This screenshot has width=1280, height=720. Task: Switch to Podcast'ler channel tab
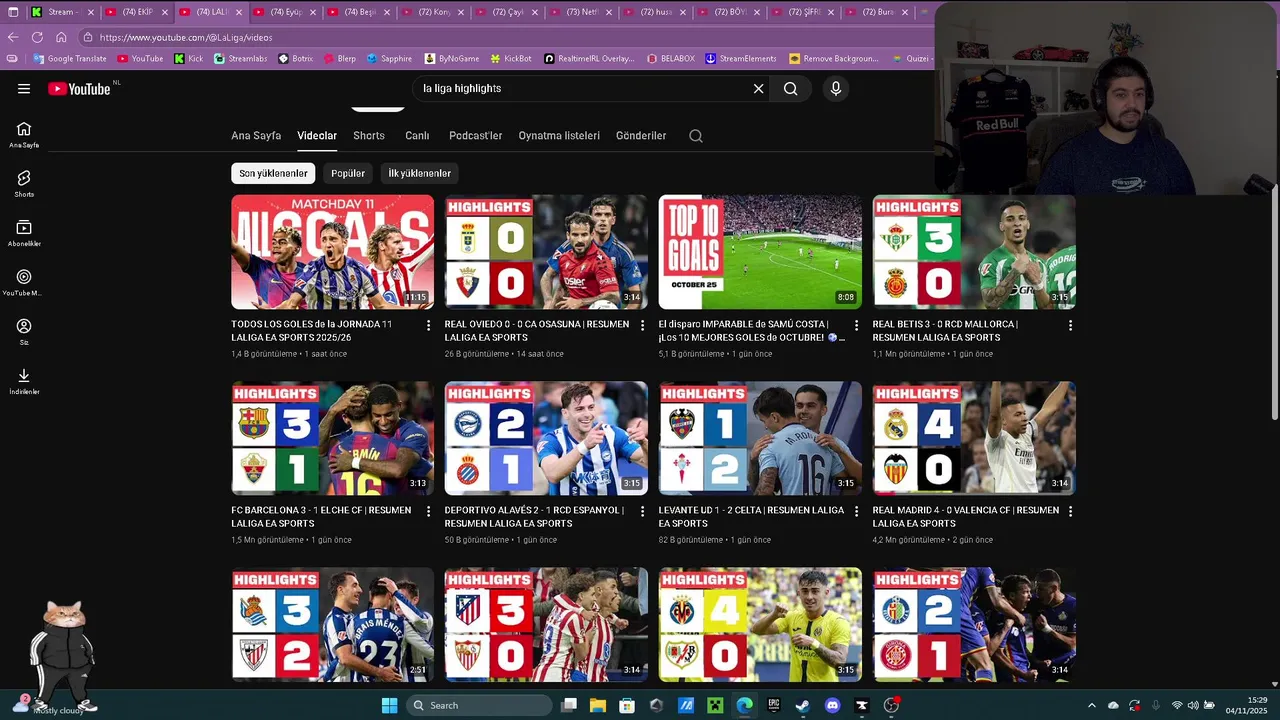[476, 136]
